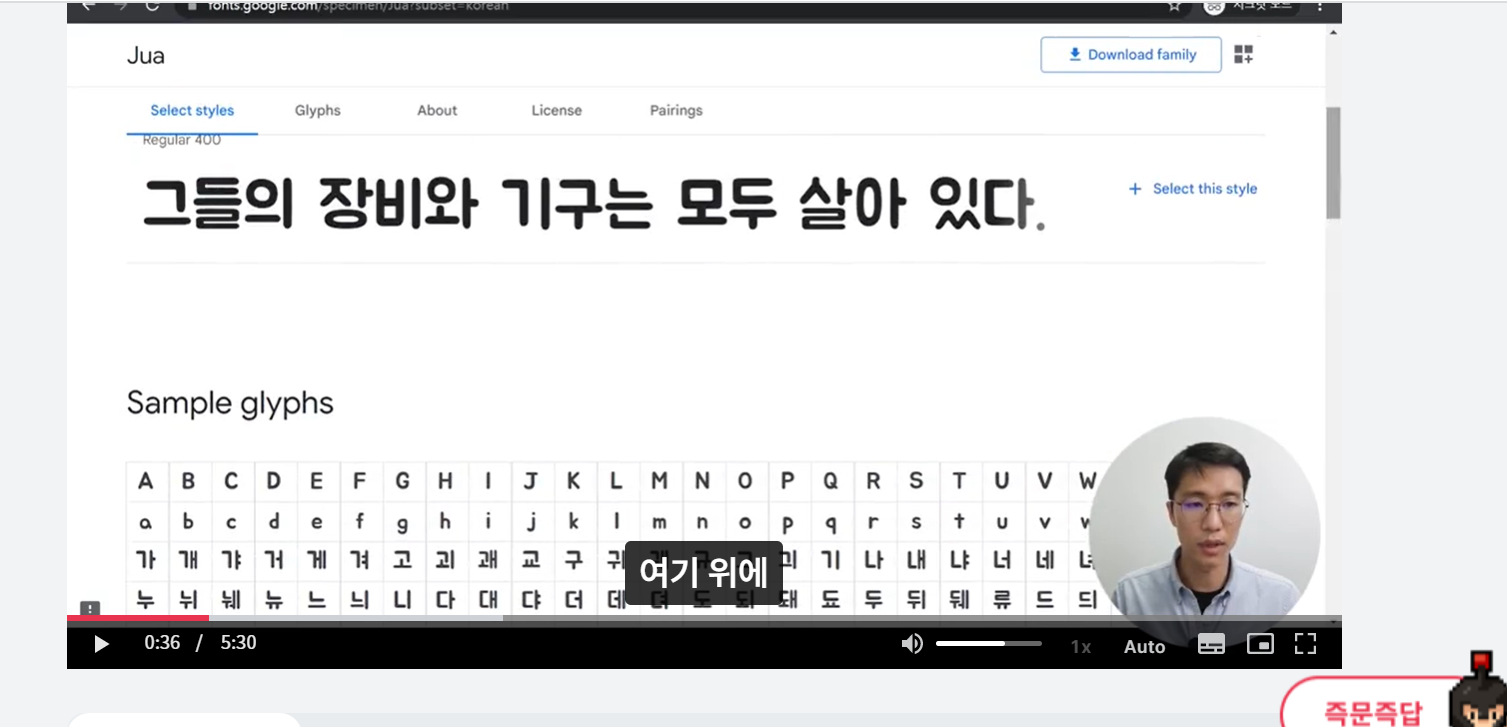Switch to the Select styles tab
This screenshot has width=1507, height=727.
tap(192, 111)
